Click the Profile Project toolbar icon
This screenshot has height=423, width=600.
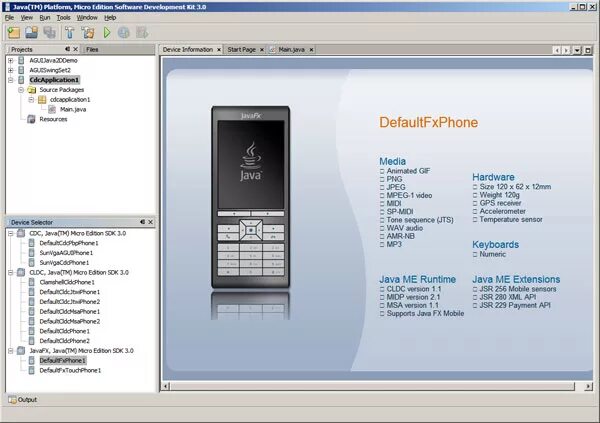coord(142,33)
